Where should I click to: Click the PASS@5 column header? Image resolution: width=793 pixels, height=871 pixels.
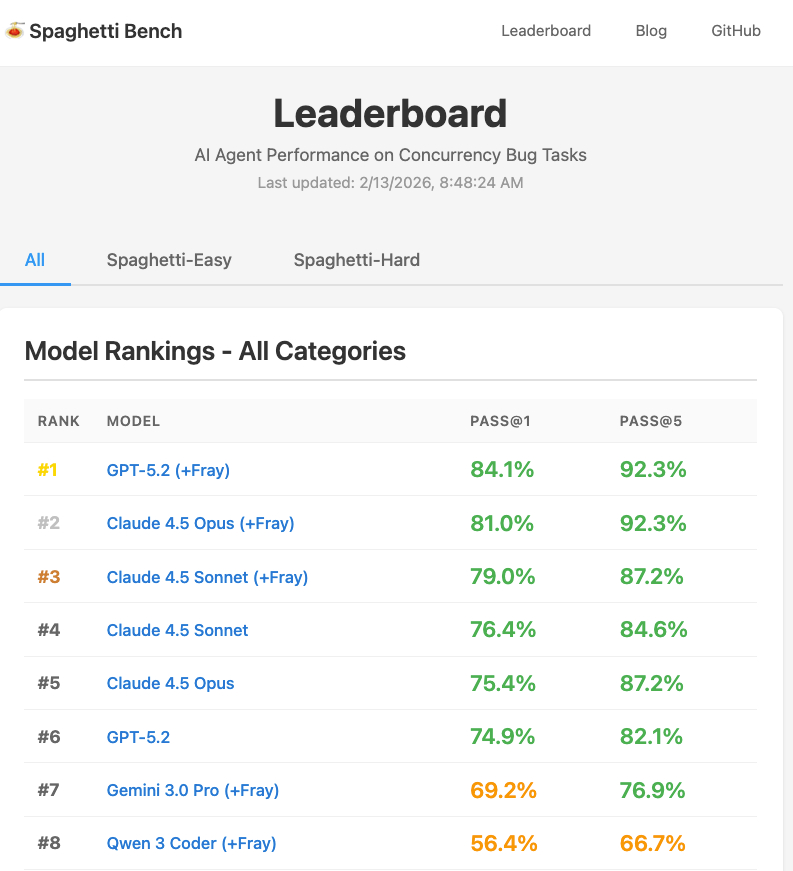[x=651, y=421]
